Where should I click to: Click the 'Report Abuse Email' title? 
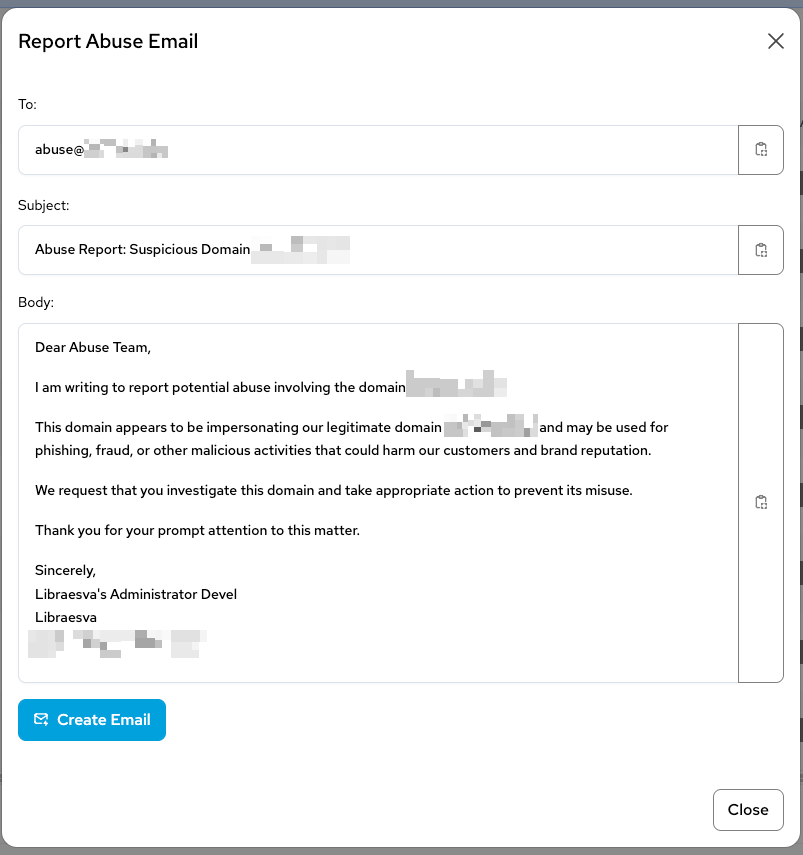tap(108, 41)
